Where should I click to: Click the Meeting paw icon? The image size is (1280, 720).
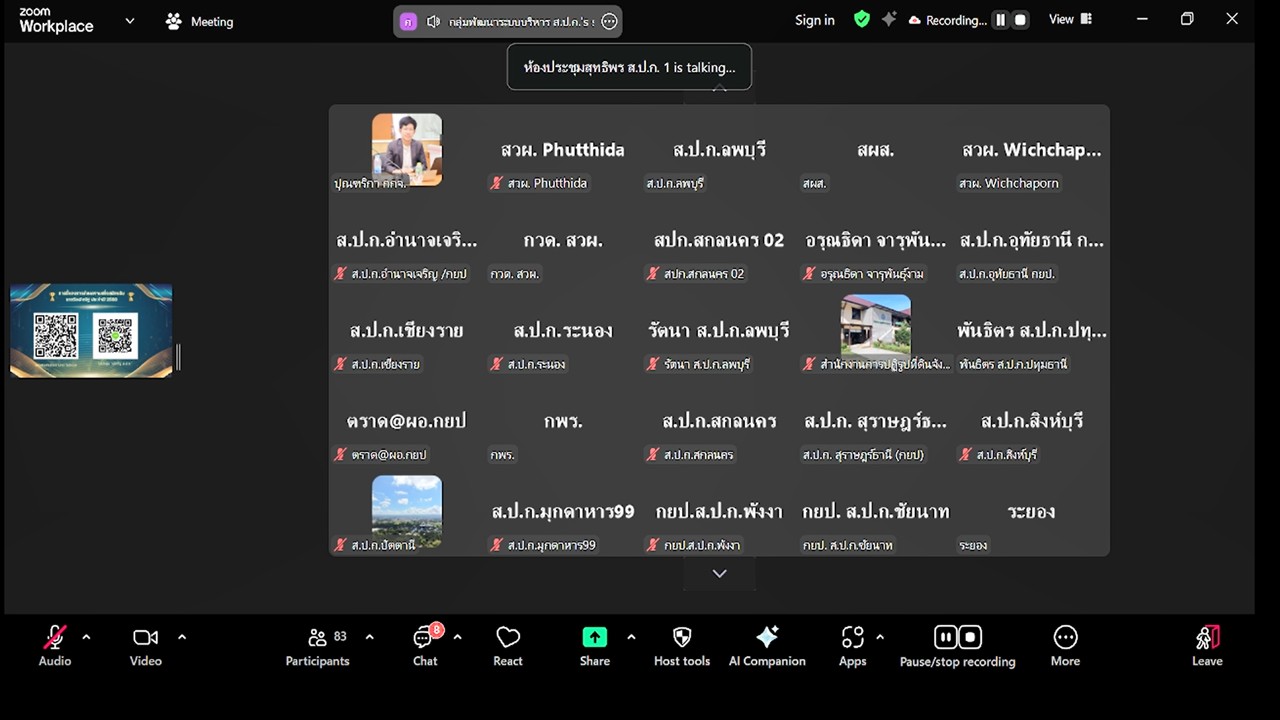pos(174,21)
